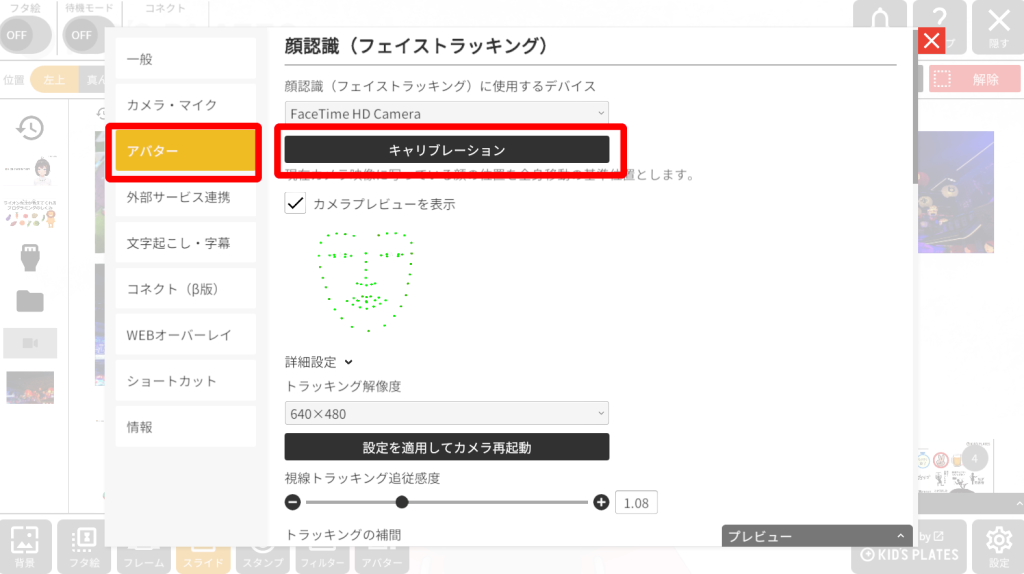The height and width of the screenshot is (574, 1024).
Task: Switch to カメラ・マイク settings tab
Action: pos(185,105)
